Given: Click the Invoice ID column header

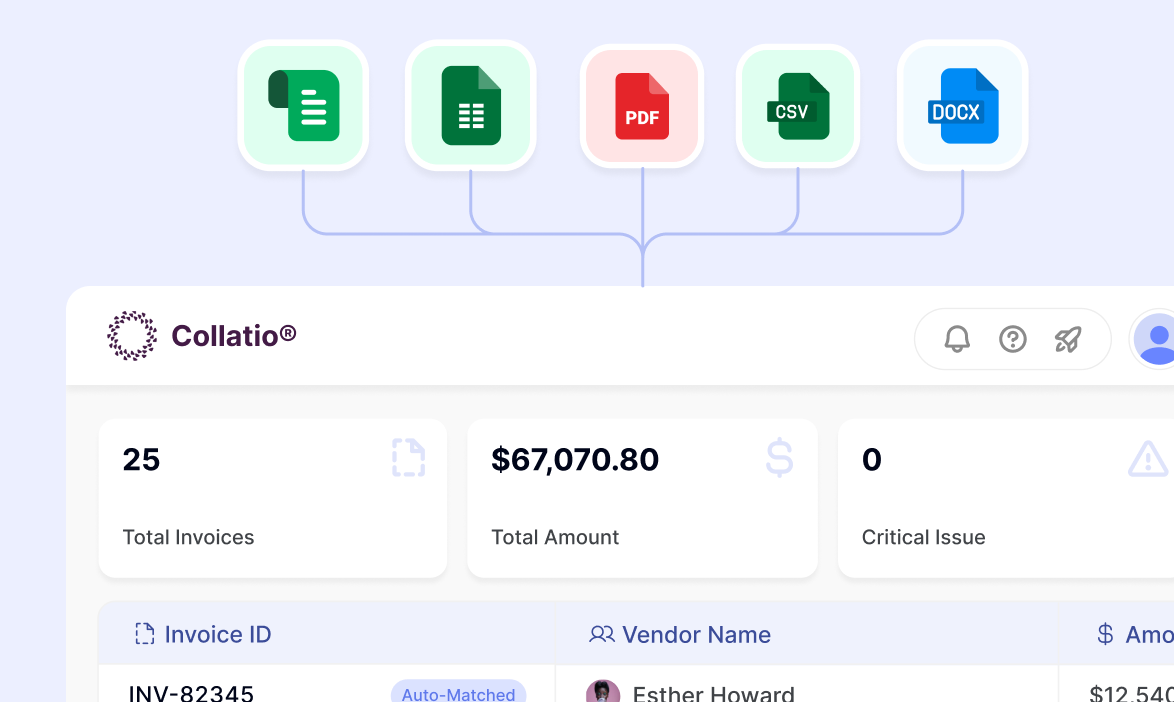Looking at the screenshot, I should click(327, 634).
